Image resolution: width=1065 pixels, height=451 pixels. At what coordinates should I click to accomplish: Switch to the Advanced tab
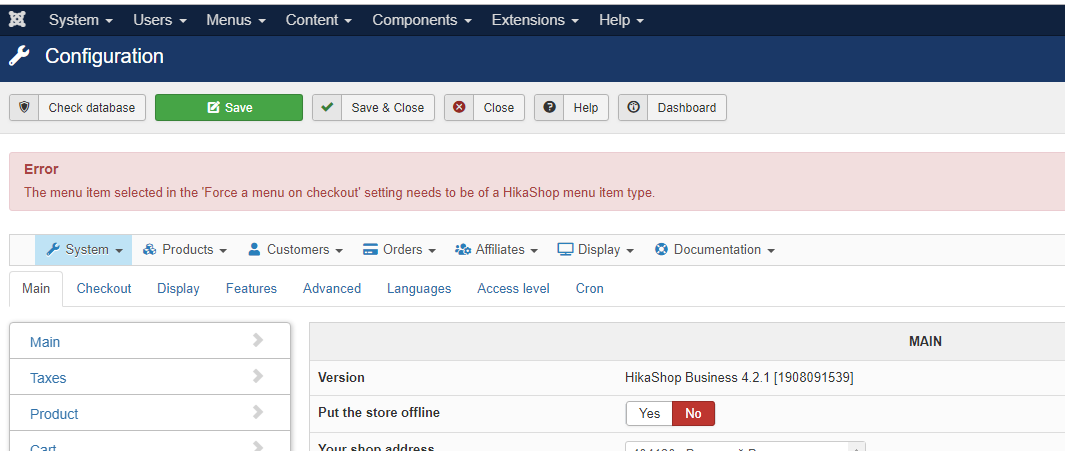tap(331, 289)
